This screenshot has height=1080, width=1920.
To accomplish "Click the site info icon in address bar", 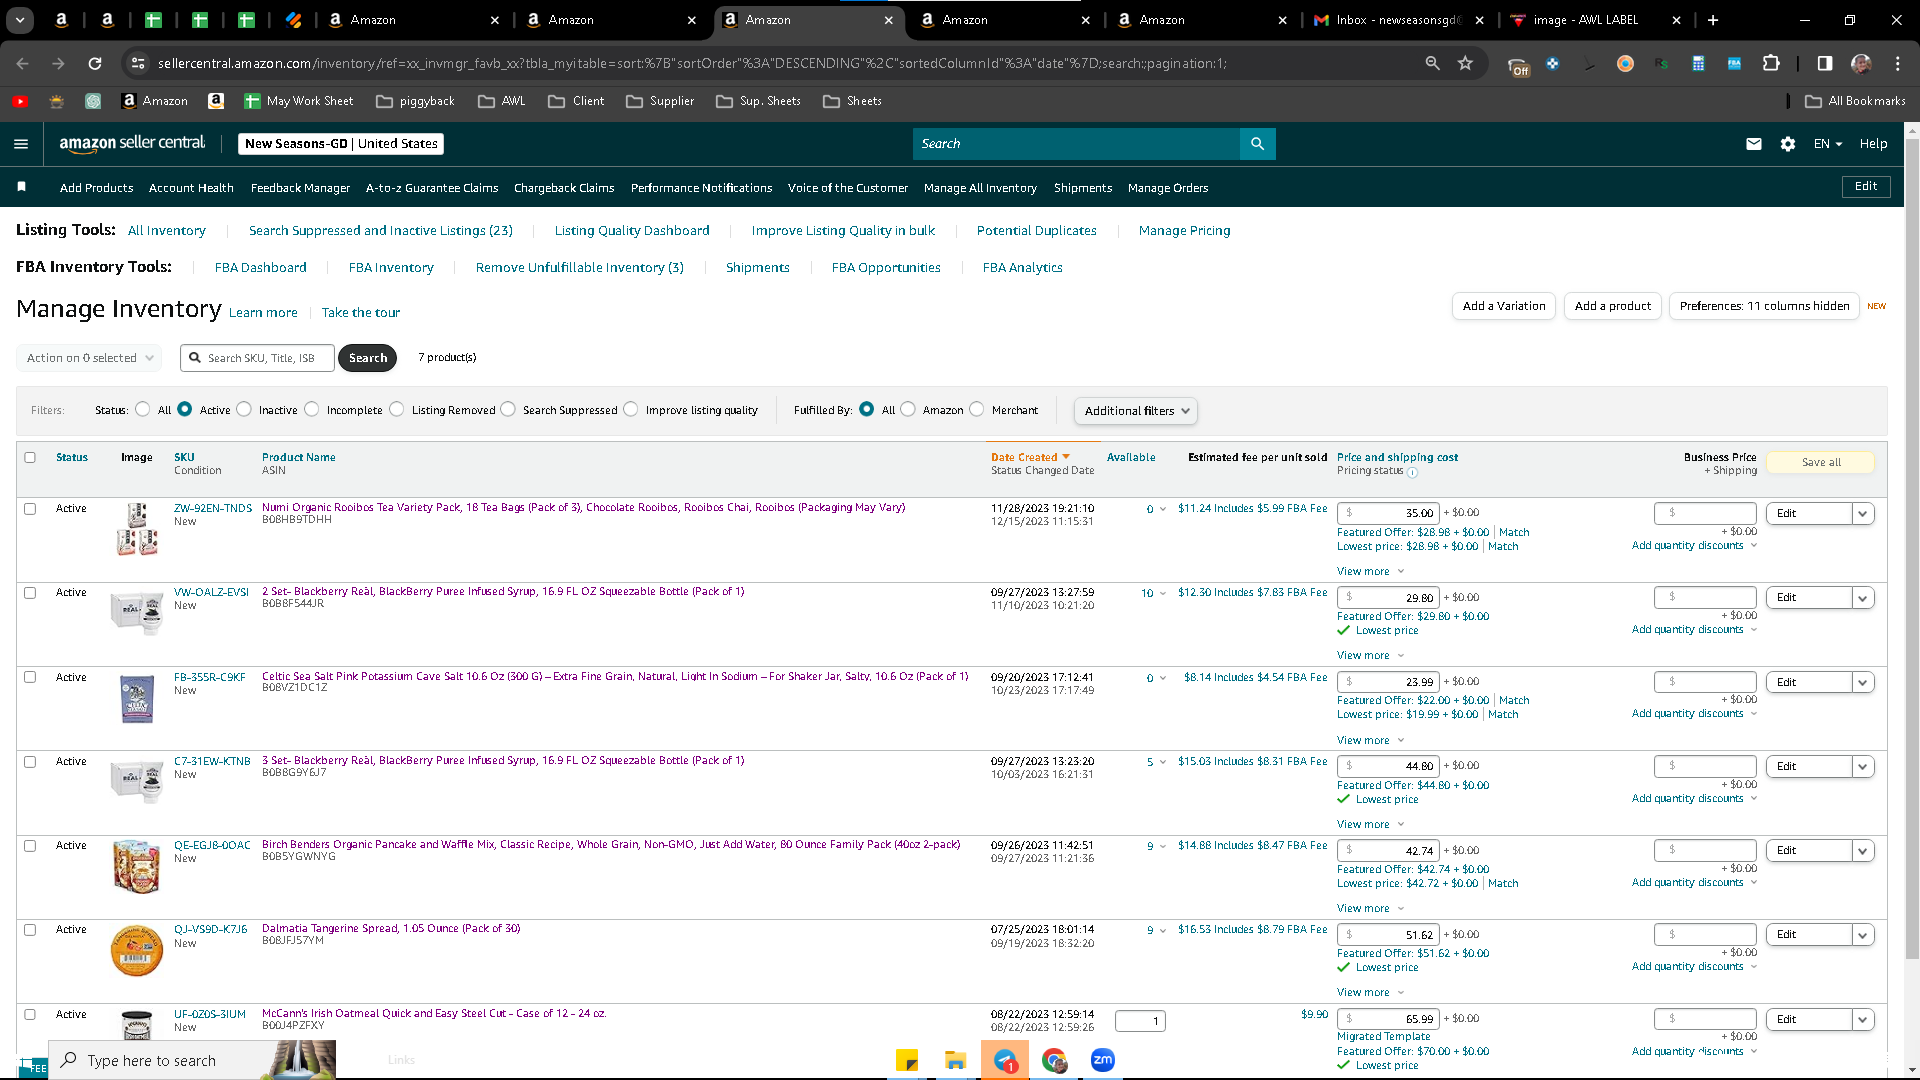I will [139, 63].
